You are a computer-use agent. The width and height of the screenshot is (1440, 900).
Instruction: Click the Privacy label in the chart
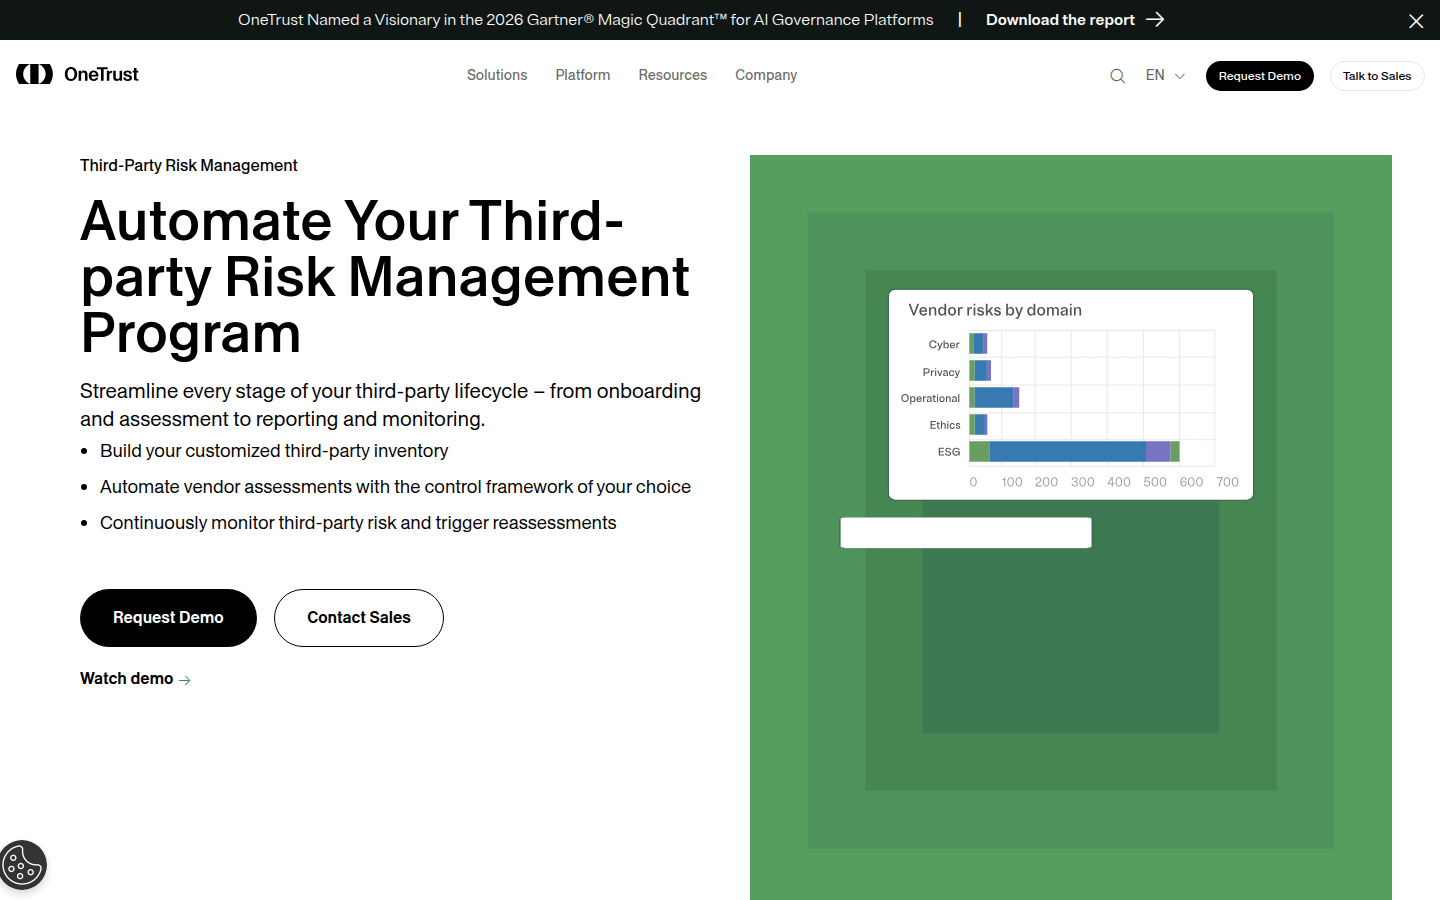pyautogui.click(x=941, y=372)
